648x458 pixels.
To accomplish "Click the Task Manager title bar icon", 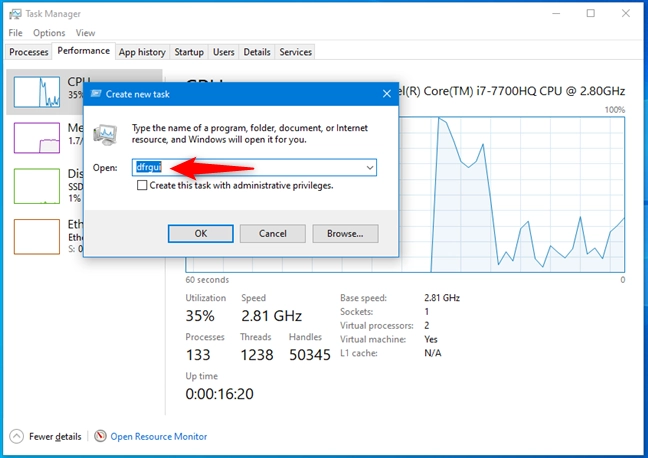I will [x=15, y=14].
